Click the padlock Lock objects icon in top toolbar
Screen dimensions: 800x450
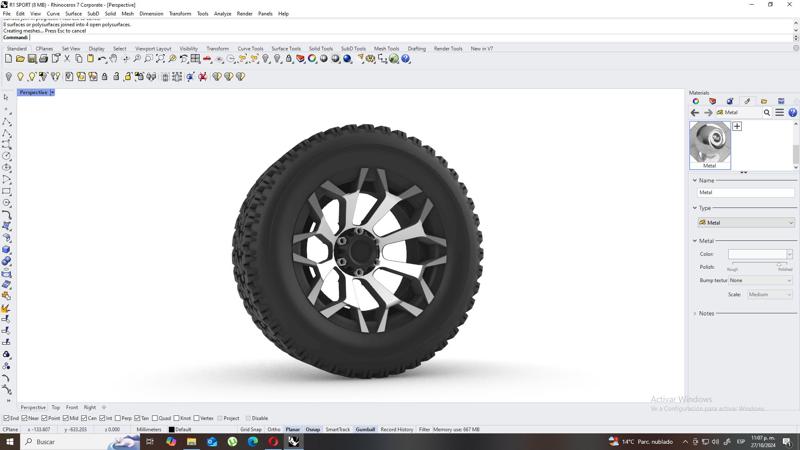tap(289, 59)
